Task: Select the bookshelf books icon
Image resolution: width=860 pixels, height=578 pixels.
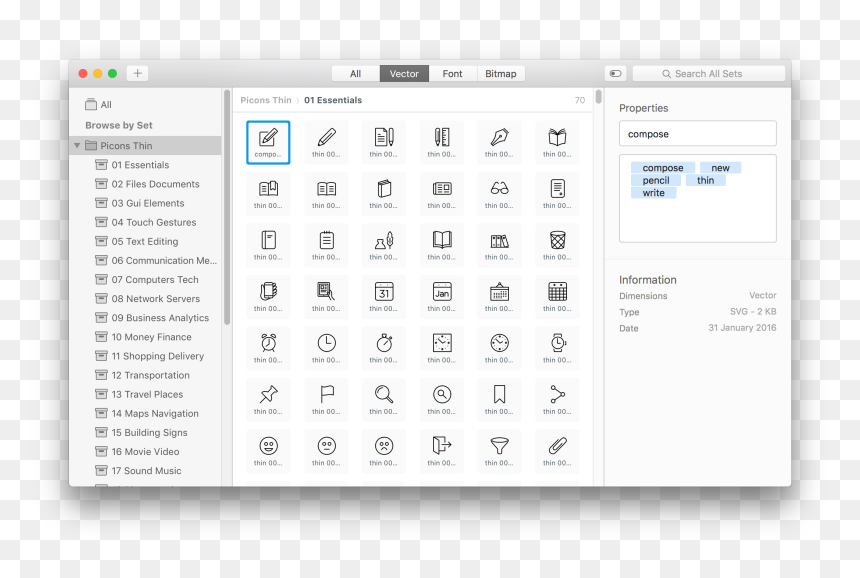Action: click(x=499, y=245)
